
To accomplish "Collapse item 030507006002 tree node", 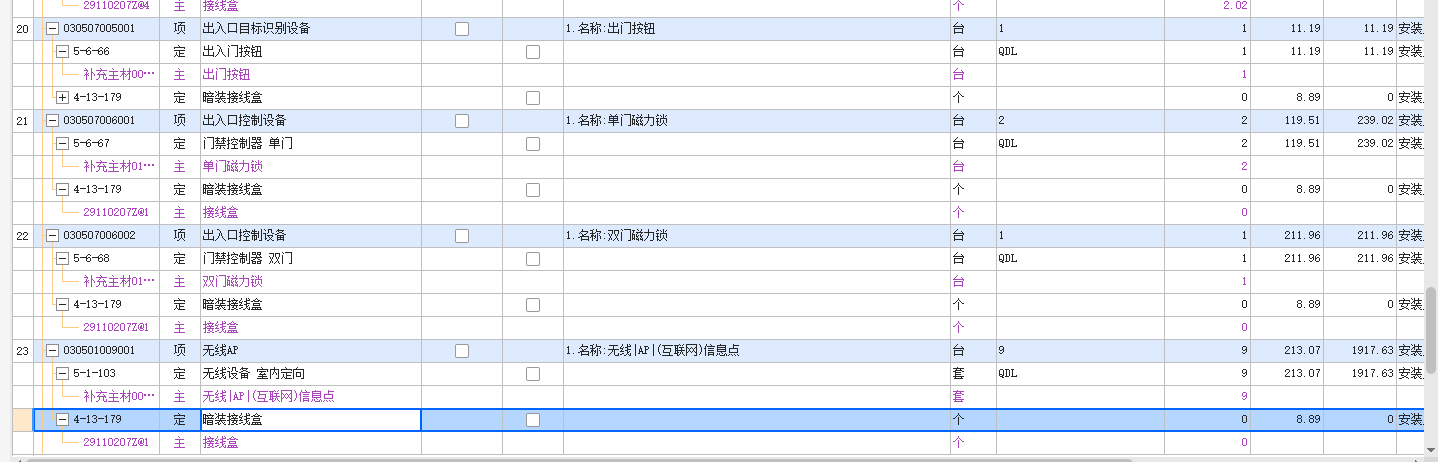I will pyautogui.click(x=52, y=235).
